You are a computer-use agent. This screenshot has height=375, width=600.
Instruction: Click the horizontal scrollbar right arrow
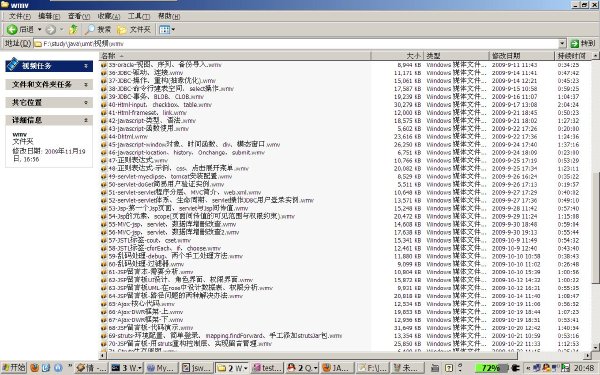(x=588, y=355)
